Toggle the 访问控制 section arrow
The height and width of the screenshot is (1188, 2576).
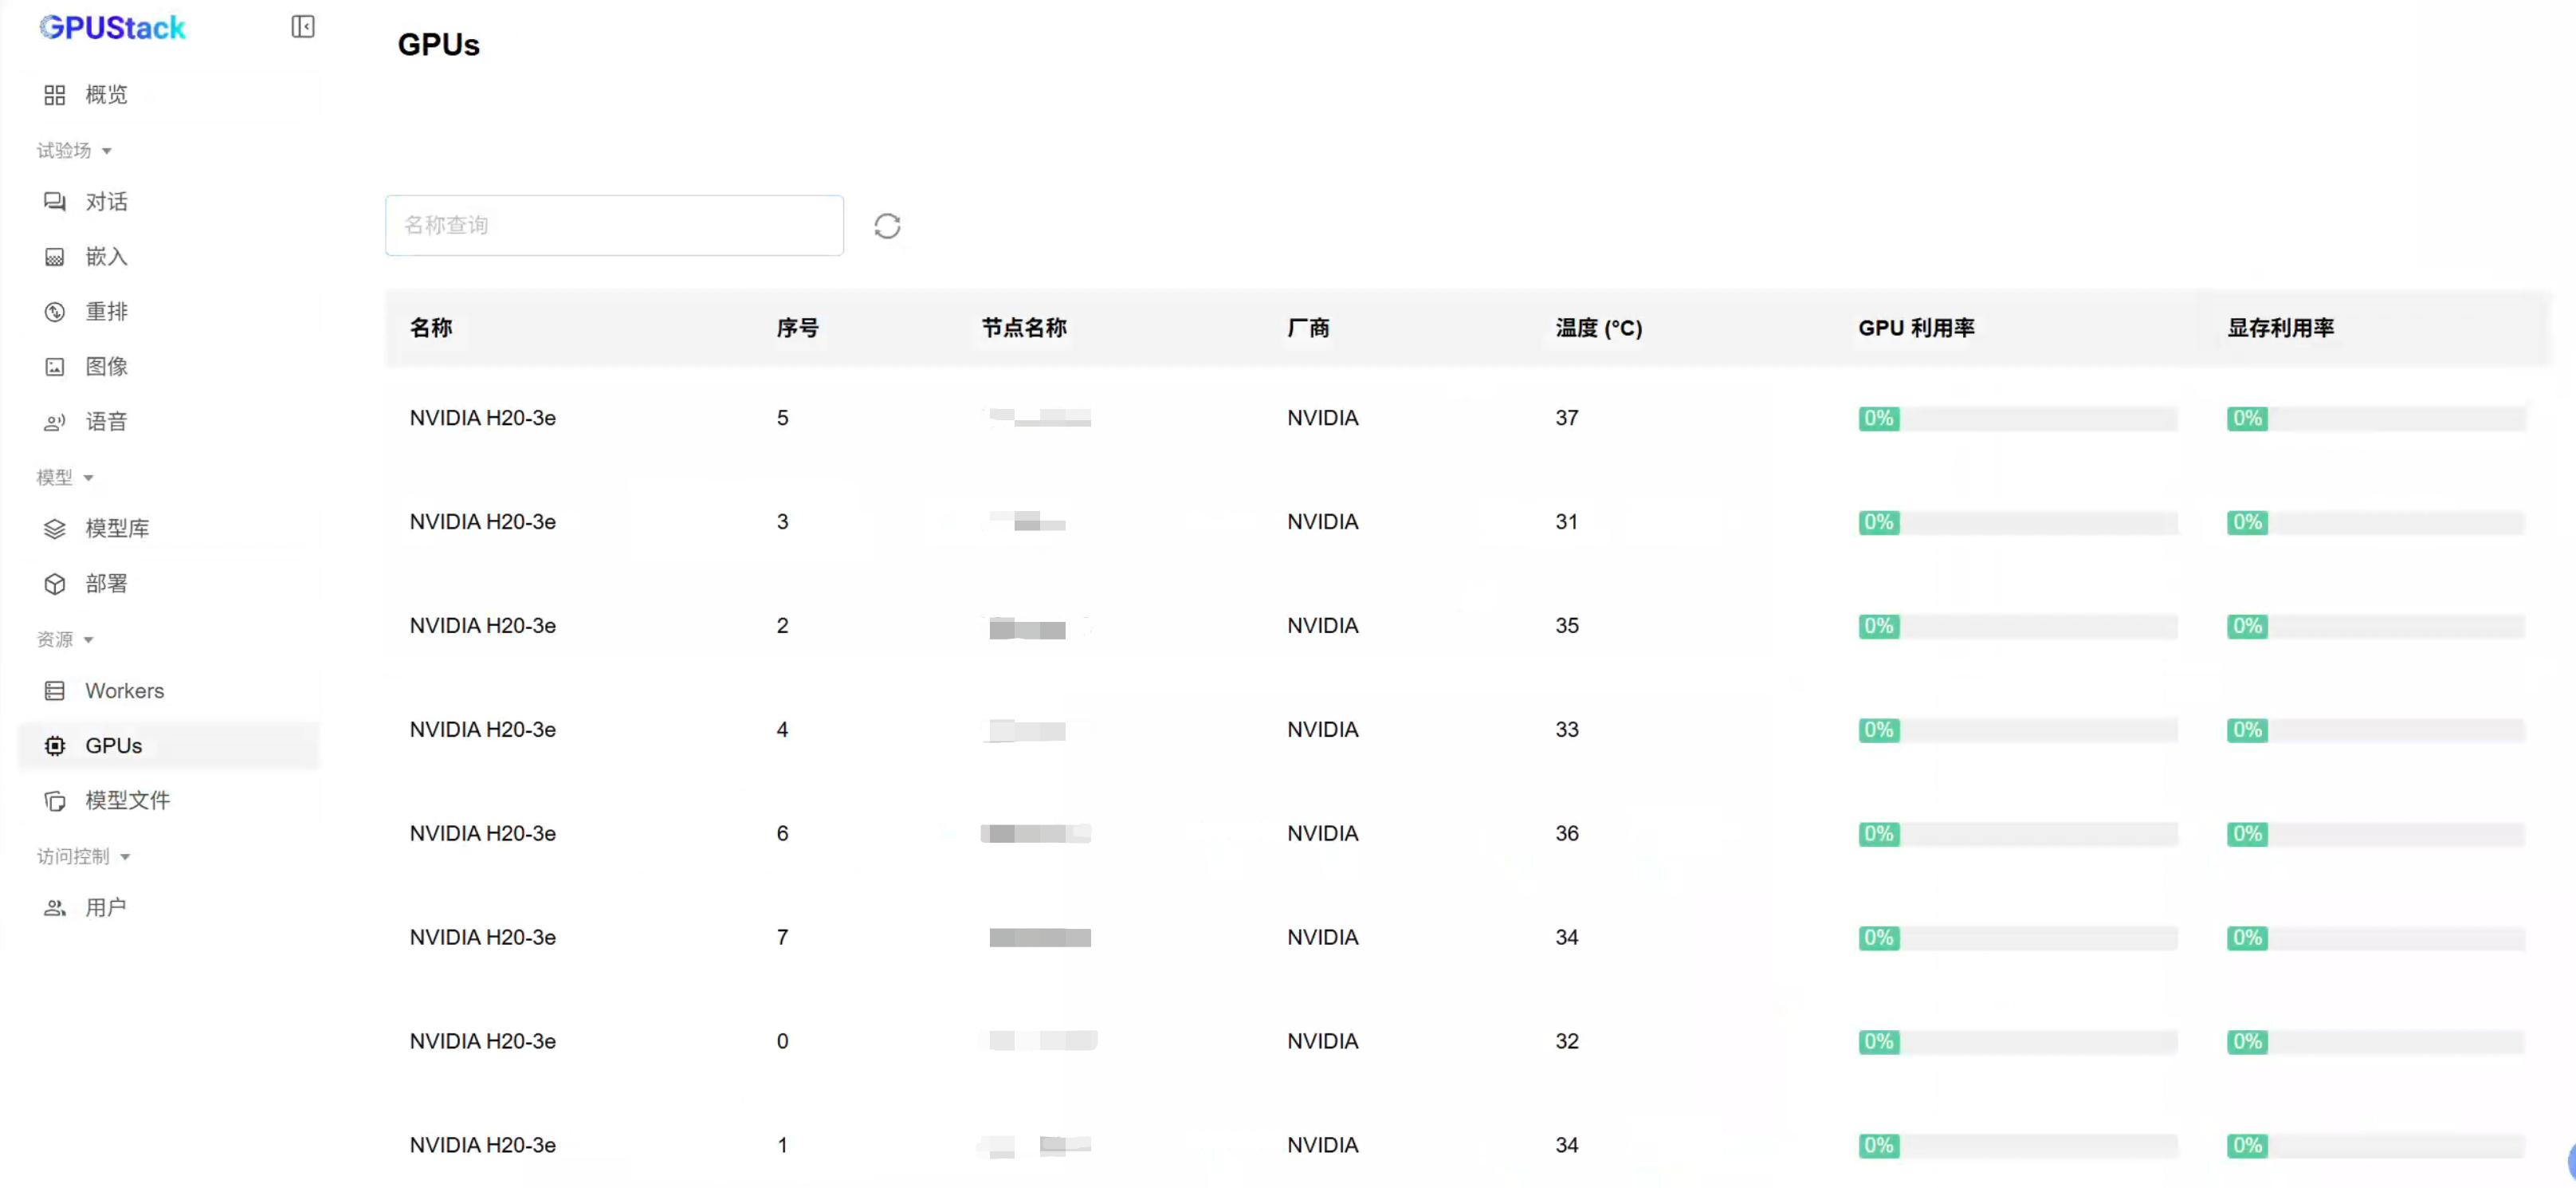[125, 857]
